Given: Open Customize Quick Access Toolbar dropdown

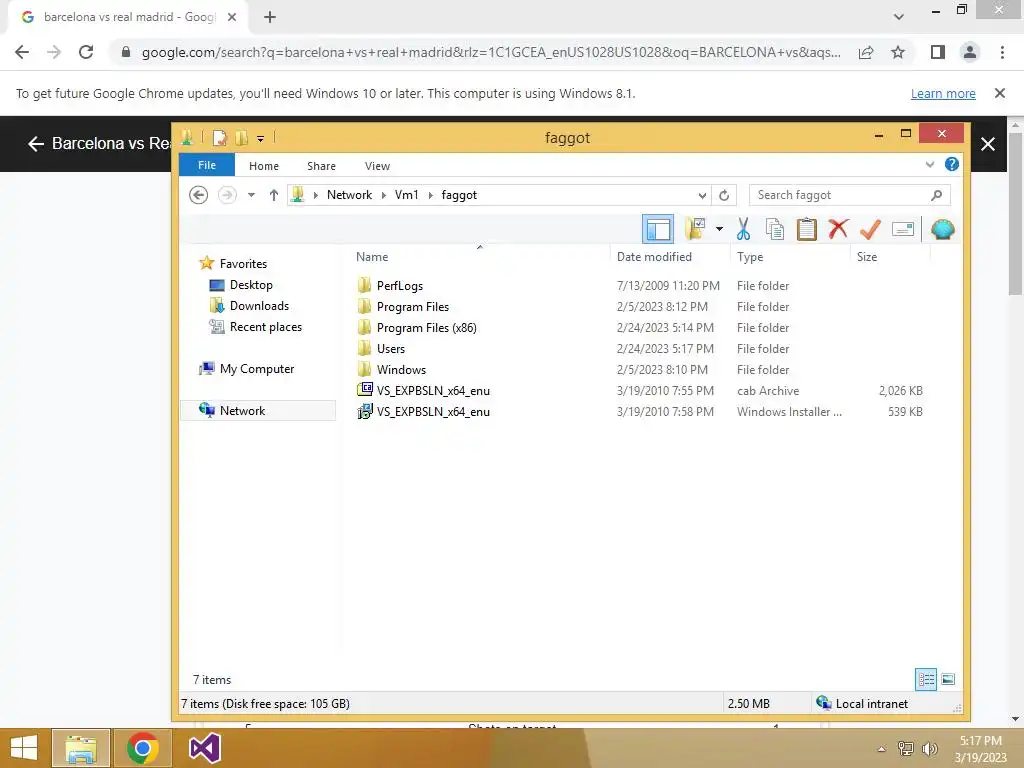Looking at the screenshot, I should (x=261, y=138).
